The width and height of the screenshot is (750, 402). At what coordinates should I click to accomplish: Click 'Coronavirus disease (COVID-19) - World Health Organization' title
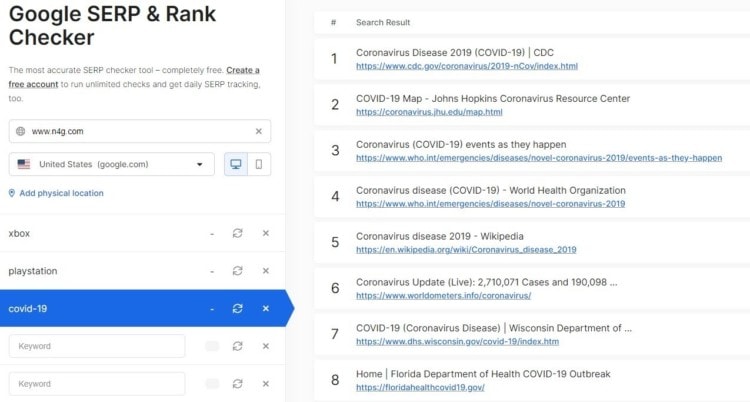tap(491, 190)
